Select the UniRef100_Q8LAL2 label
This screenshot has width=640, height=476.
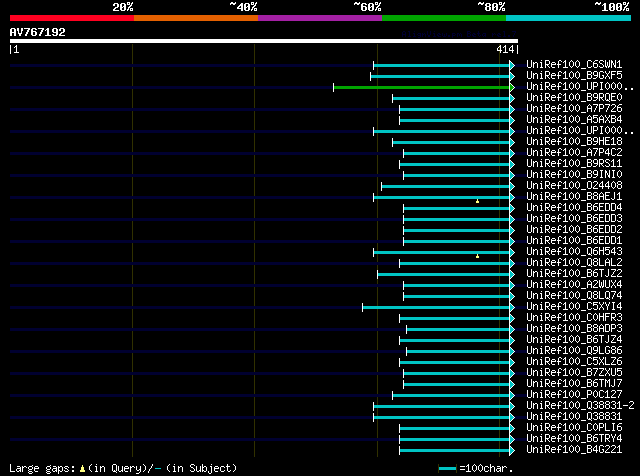[x=574, y=263]
